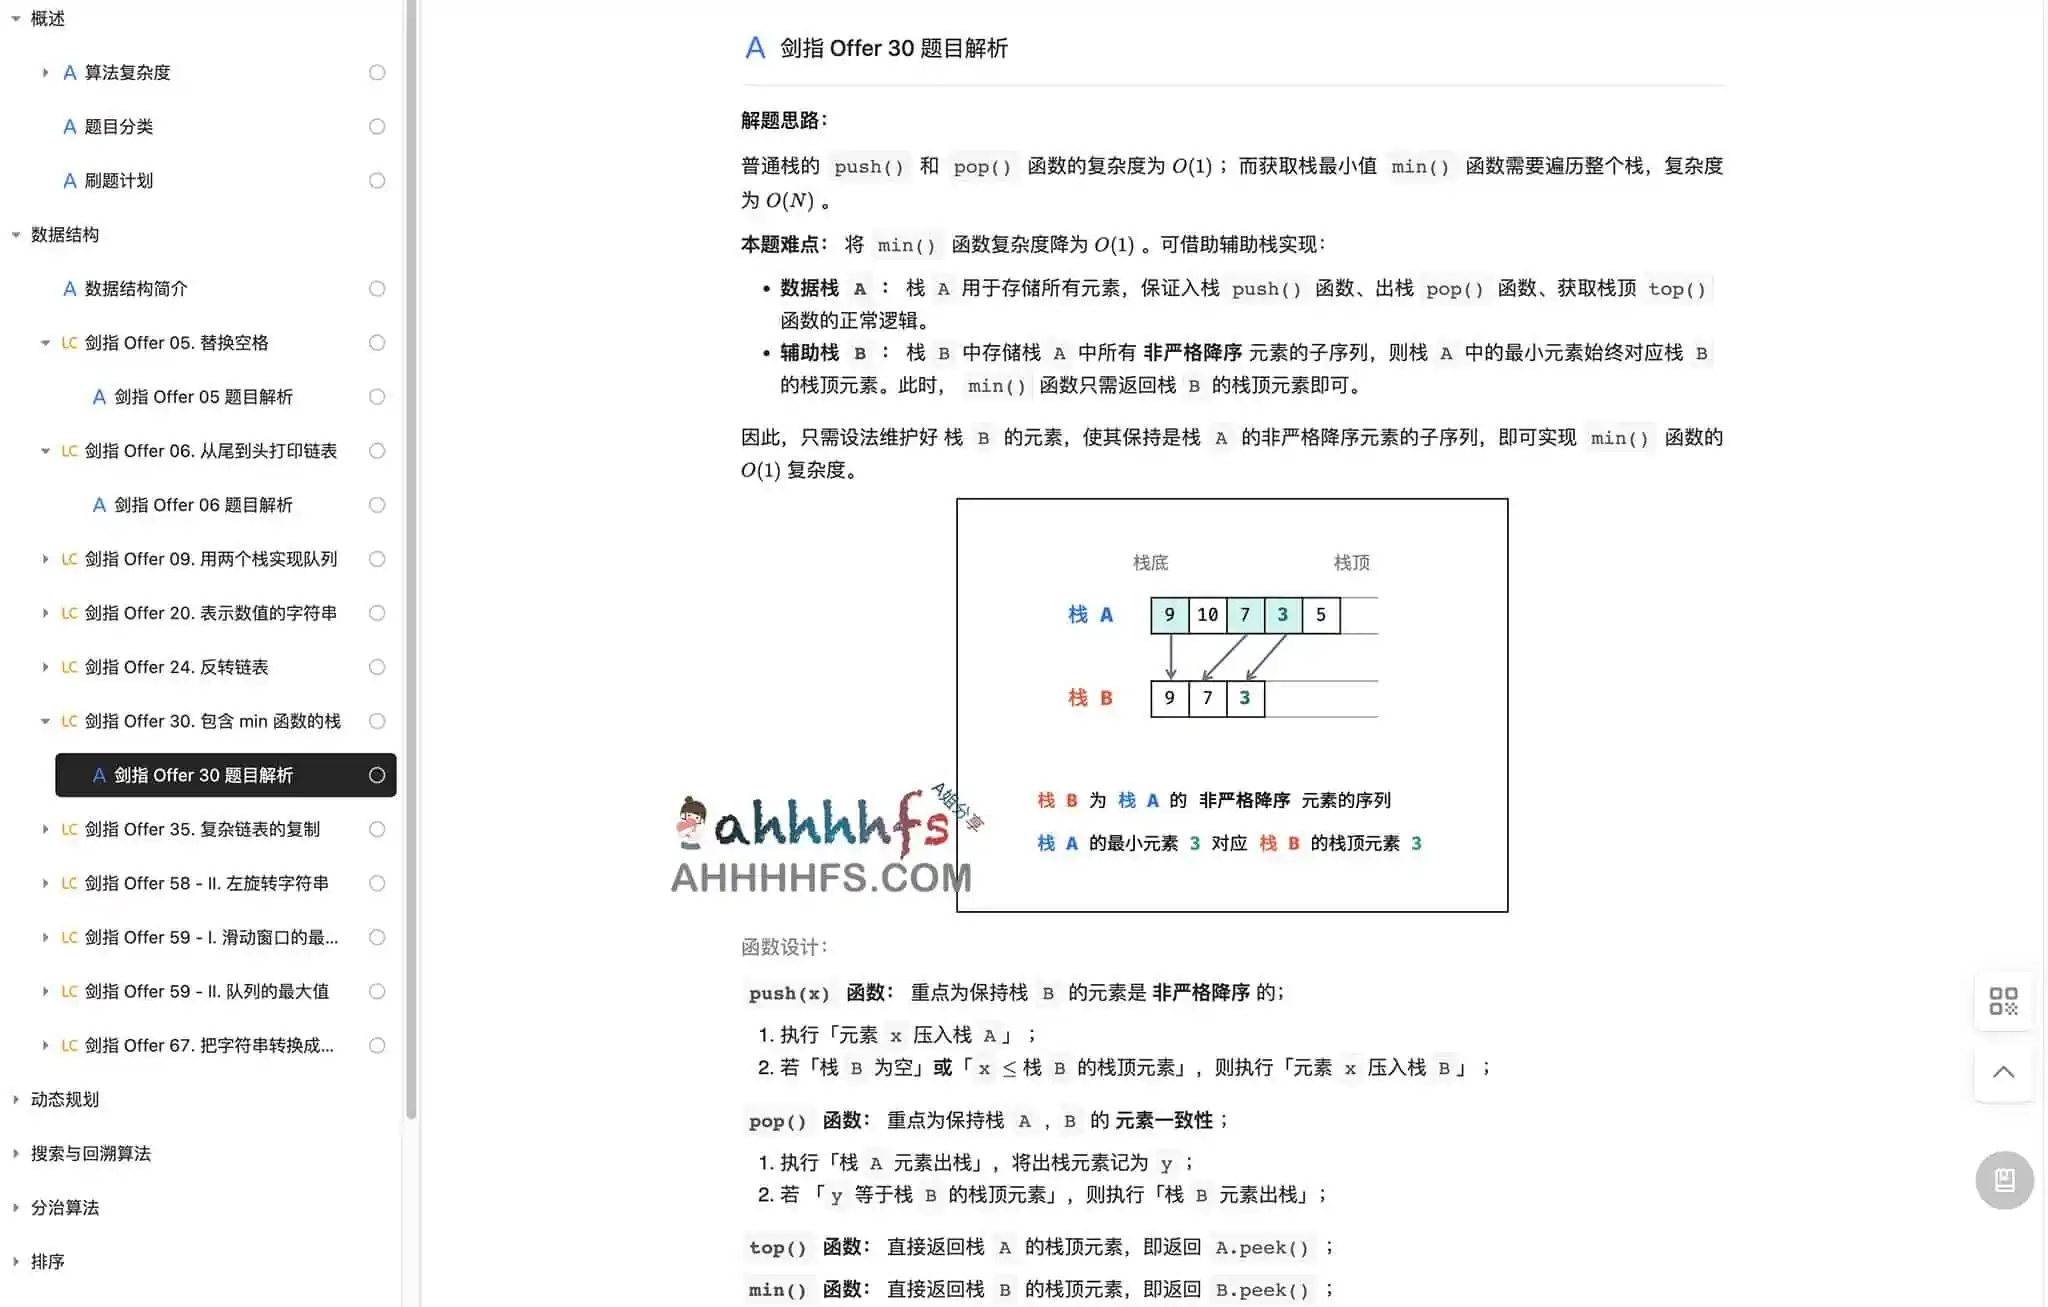
Task: Collapse the 数据结构 section
Action: 14,234
